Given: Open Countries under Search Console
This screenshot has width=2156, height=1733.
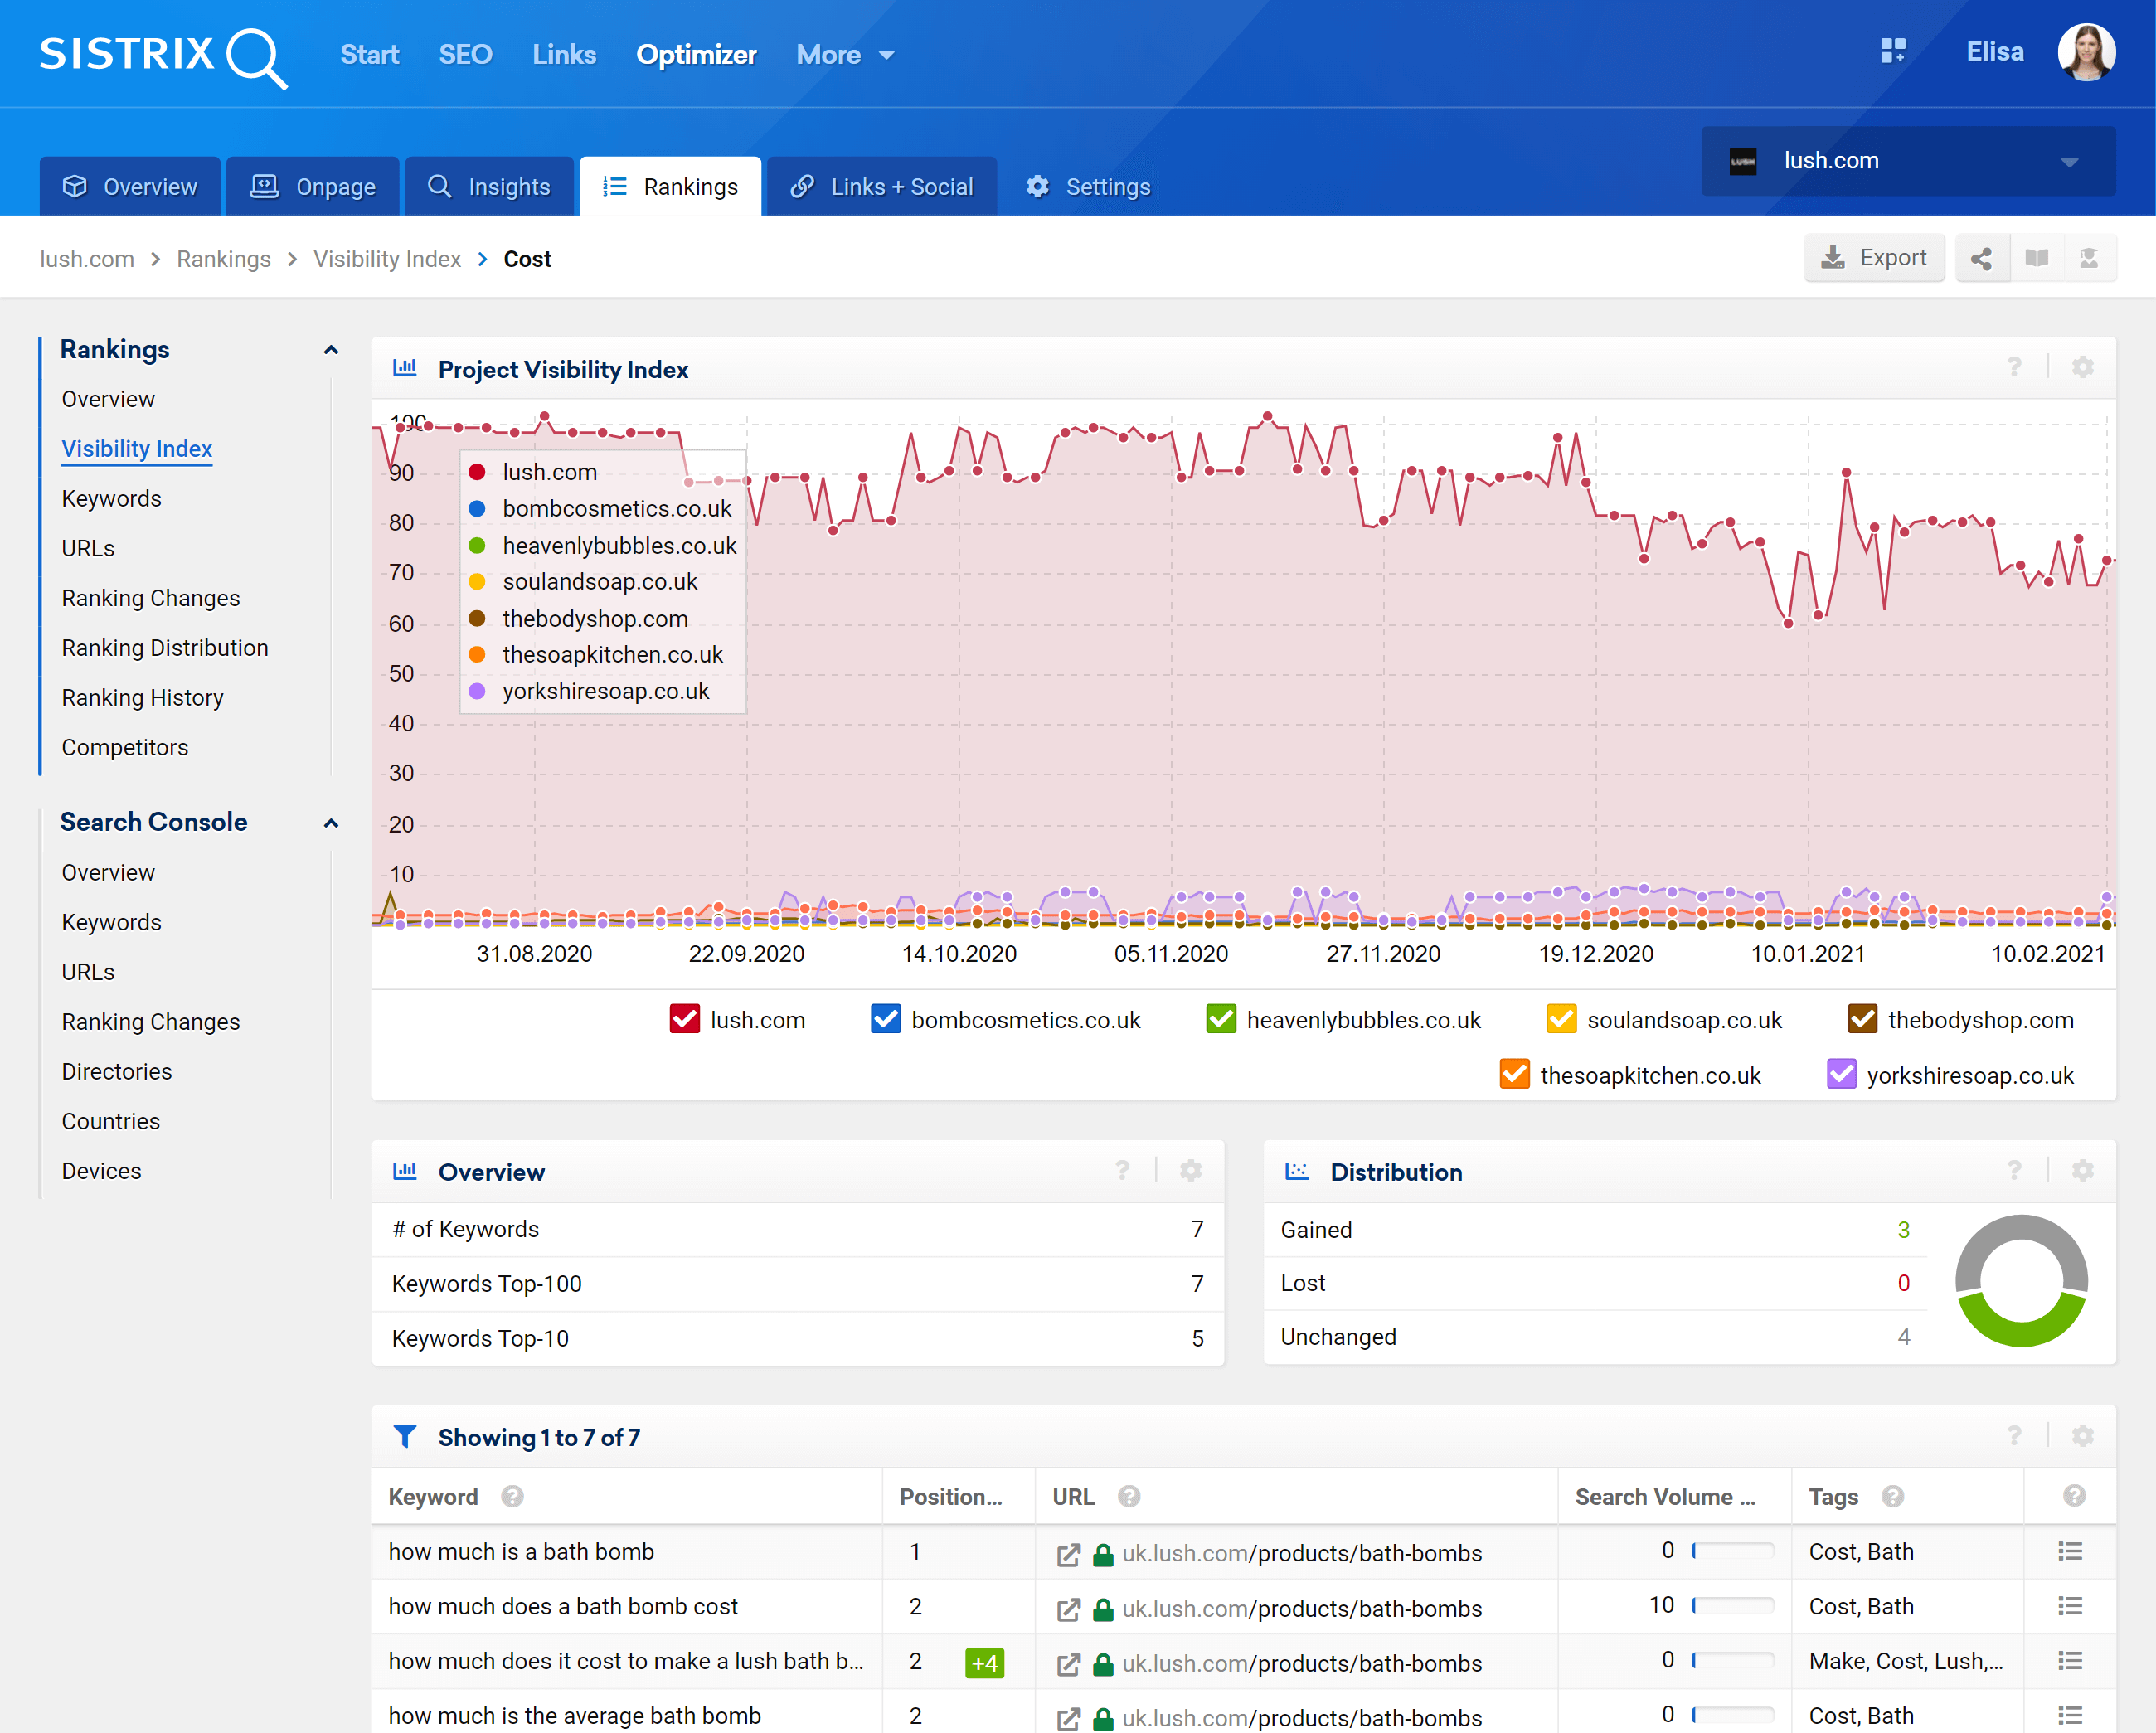Looking at the screenshot, I should click(x=111, y=1121).
